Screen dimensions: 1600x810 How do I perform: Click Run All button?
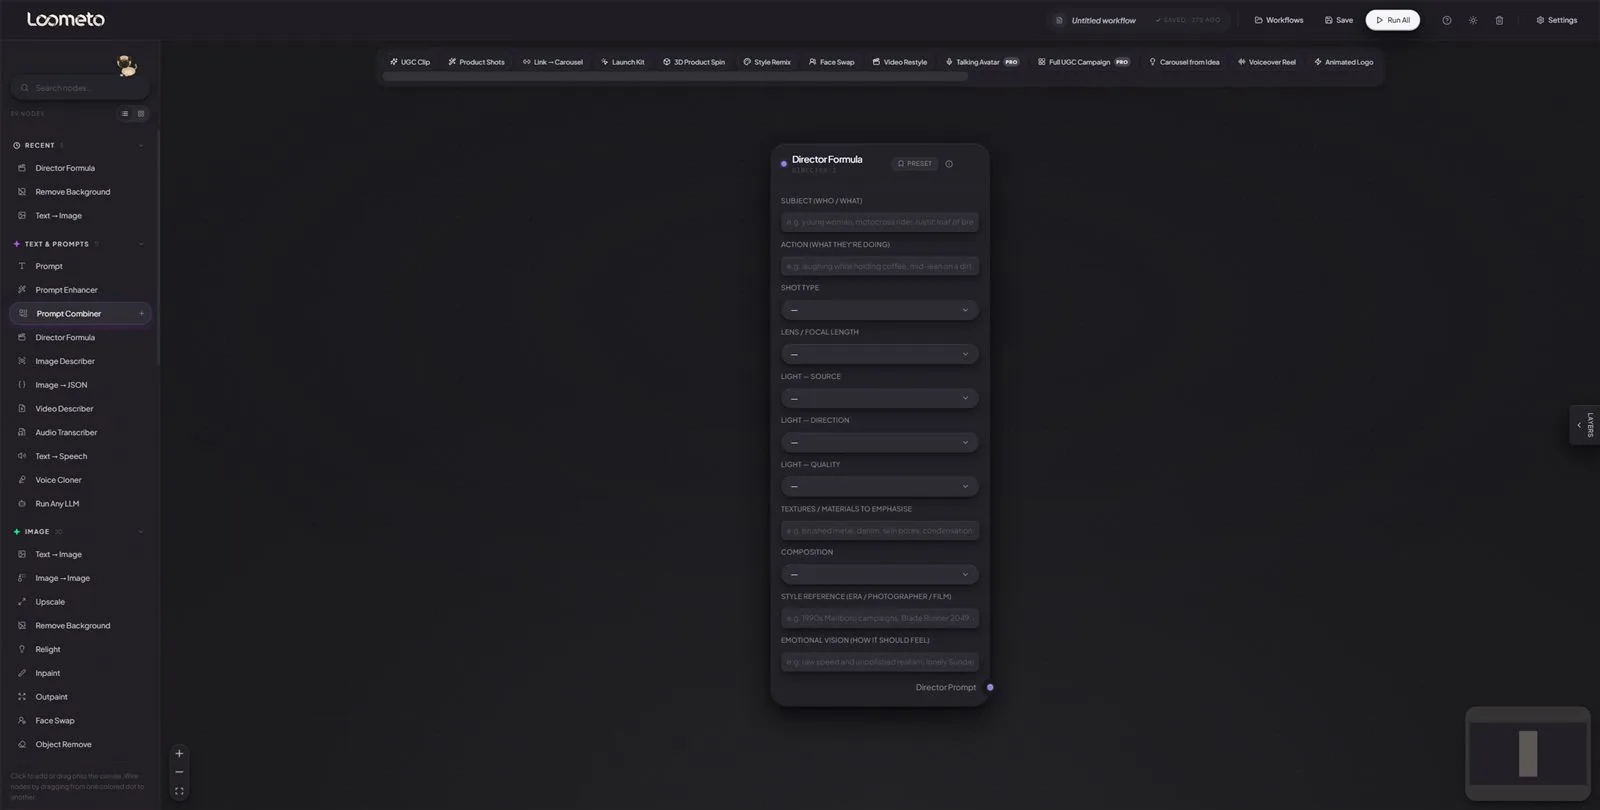click(x=1392, y=20)
